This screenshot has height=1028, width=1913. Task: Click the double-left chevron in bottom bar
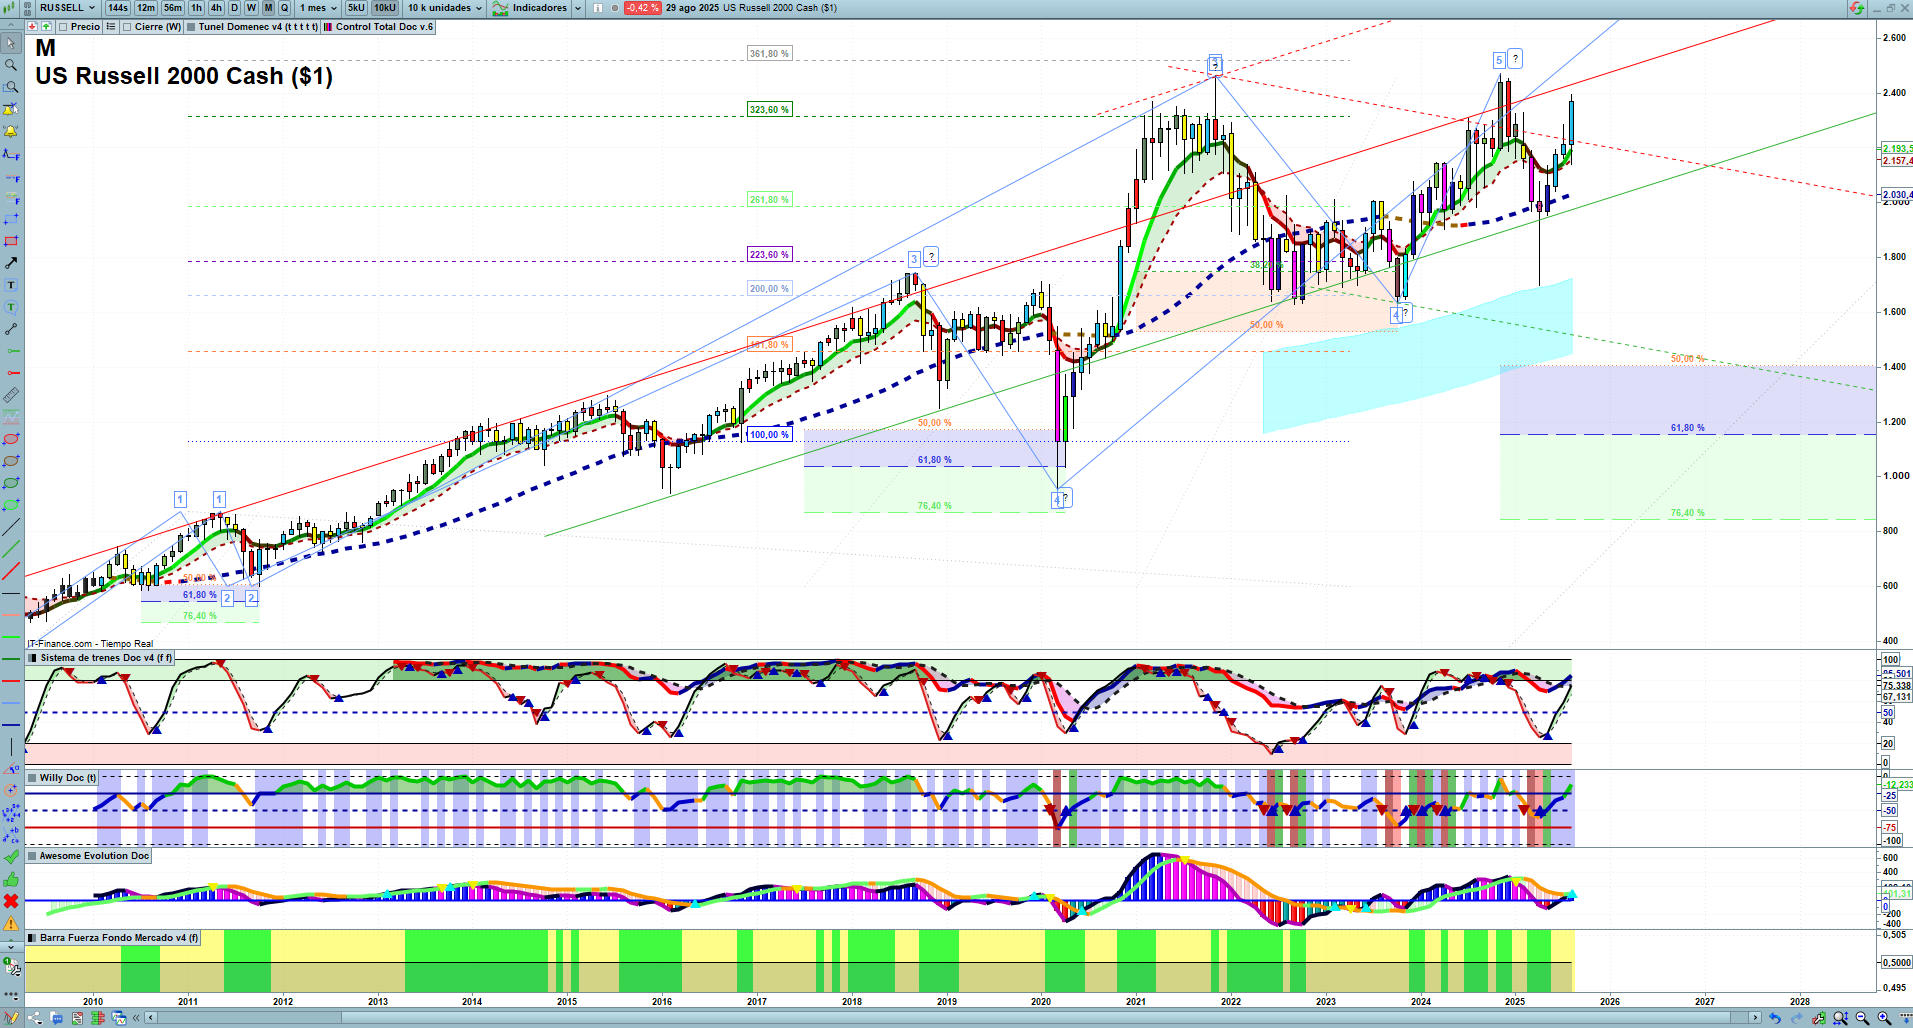[137, 1018]
